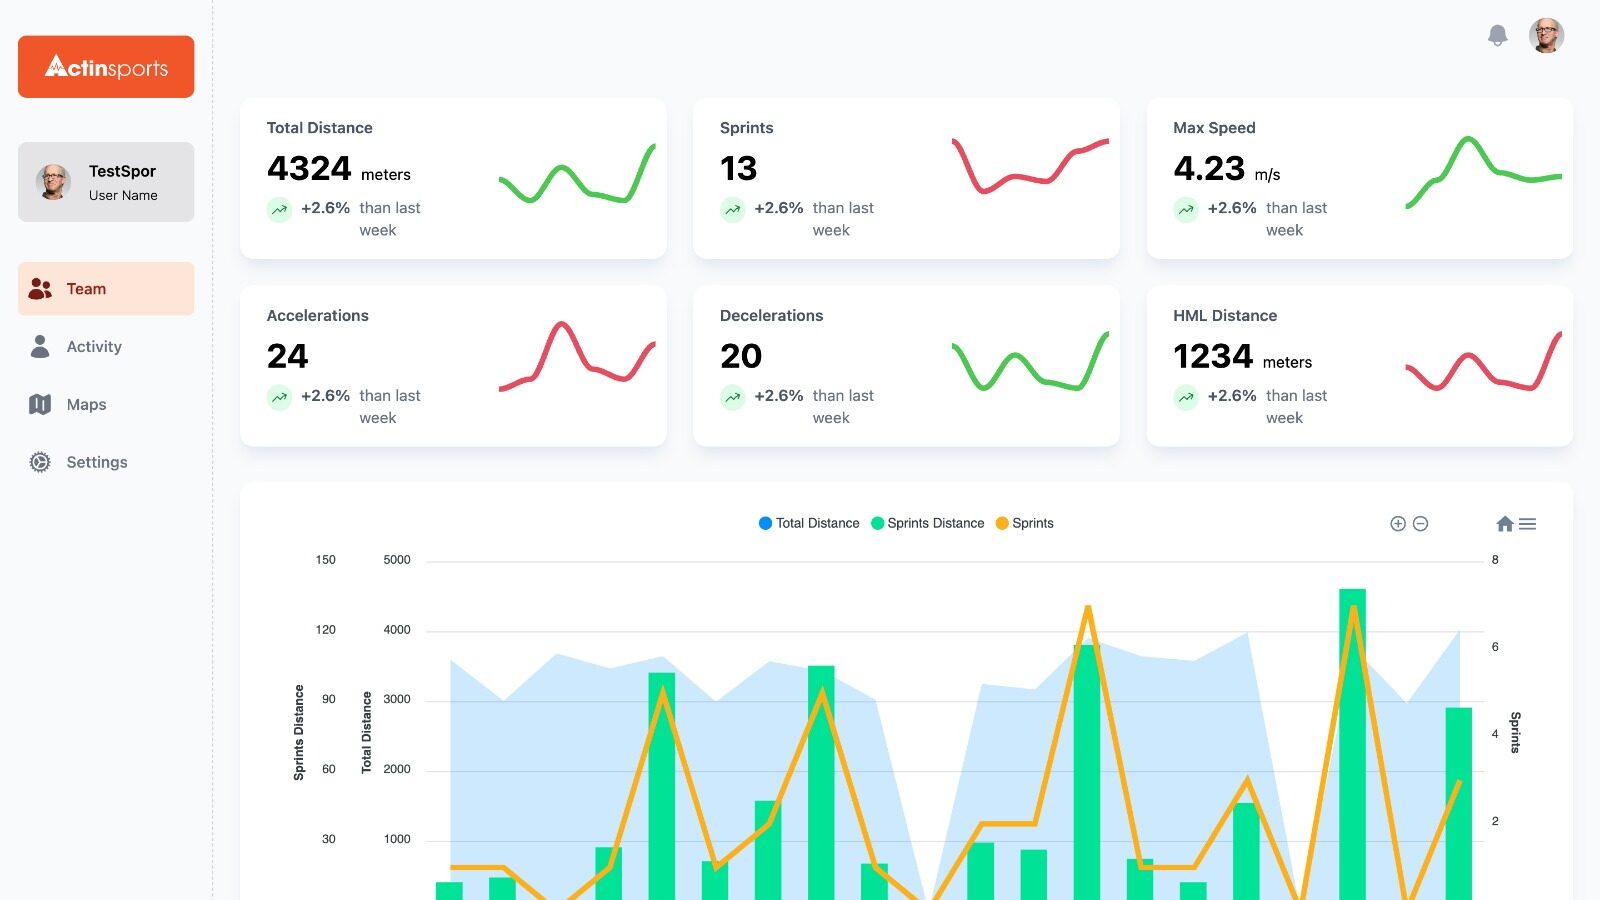The width and height of the screenshot is (1600, 900).
Task: Click the Total Distance green sparkline
Action: pos(577,175)
